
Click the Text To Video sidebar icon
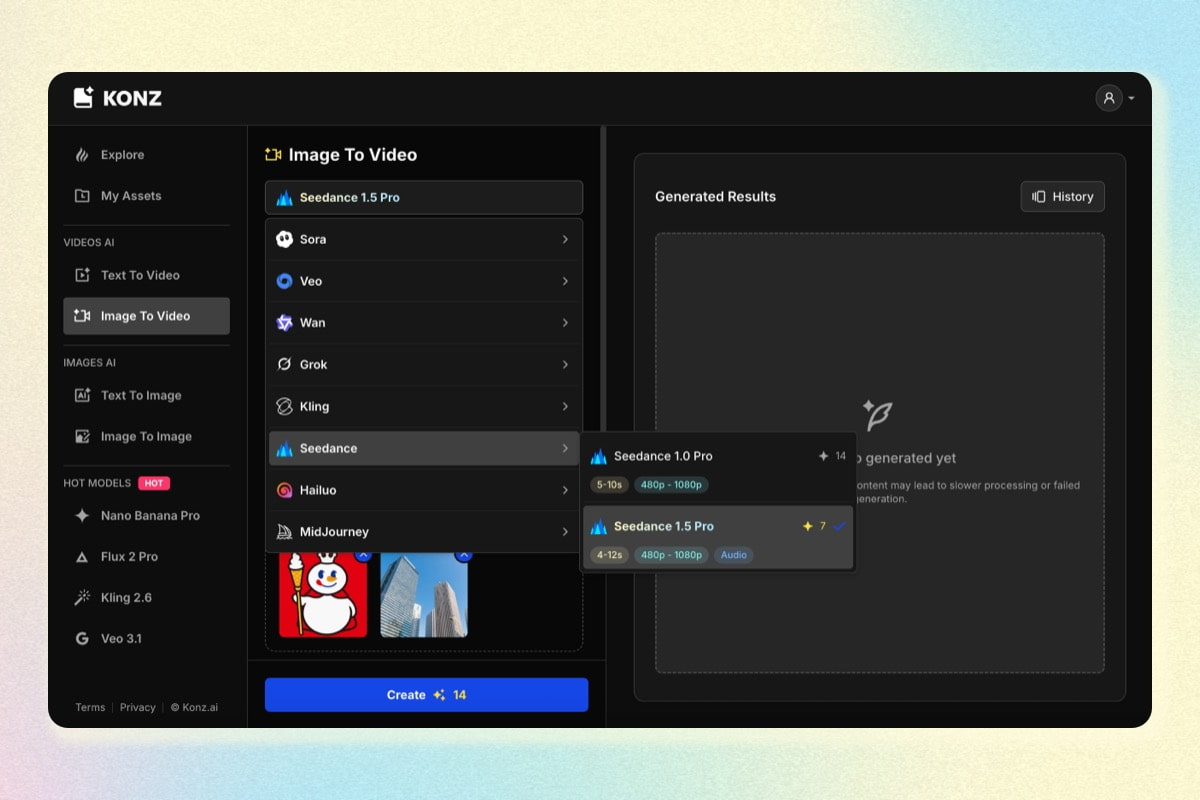(82, 275)
